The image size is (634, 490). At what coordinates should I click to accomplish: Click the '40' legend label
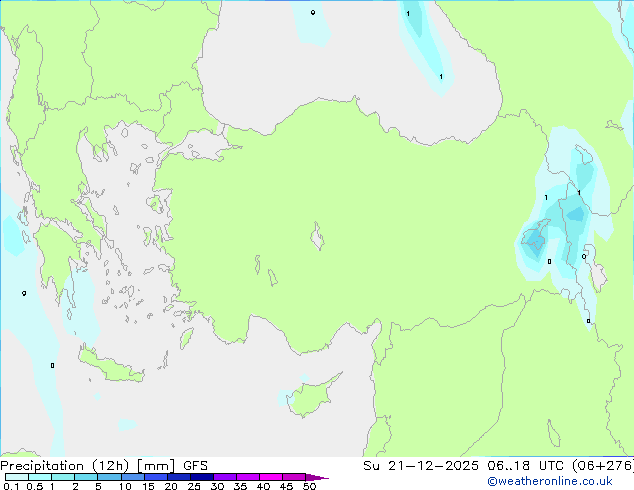click(x=263, y=486)
